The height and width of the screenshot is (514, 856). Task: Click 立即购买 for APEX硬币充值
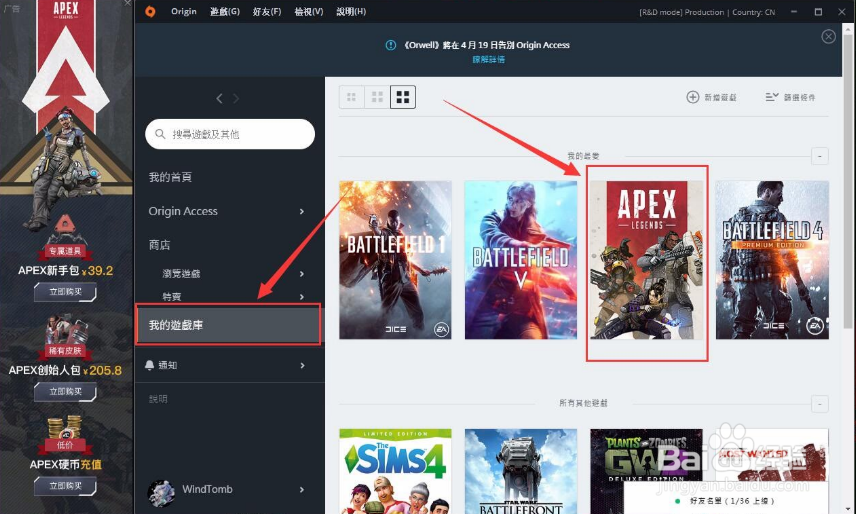pos(65,486)
